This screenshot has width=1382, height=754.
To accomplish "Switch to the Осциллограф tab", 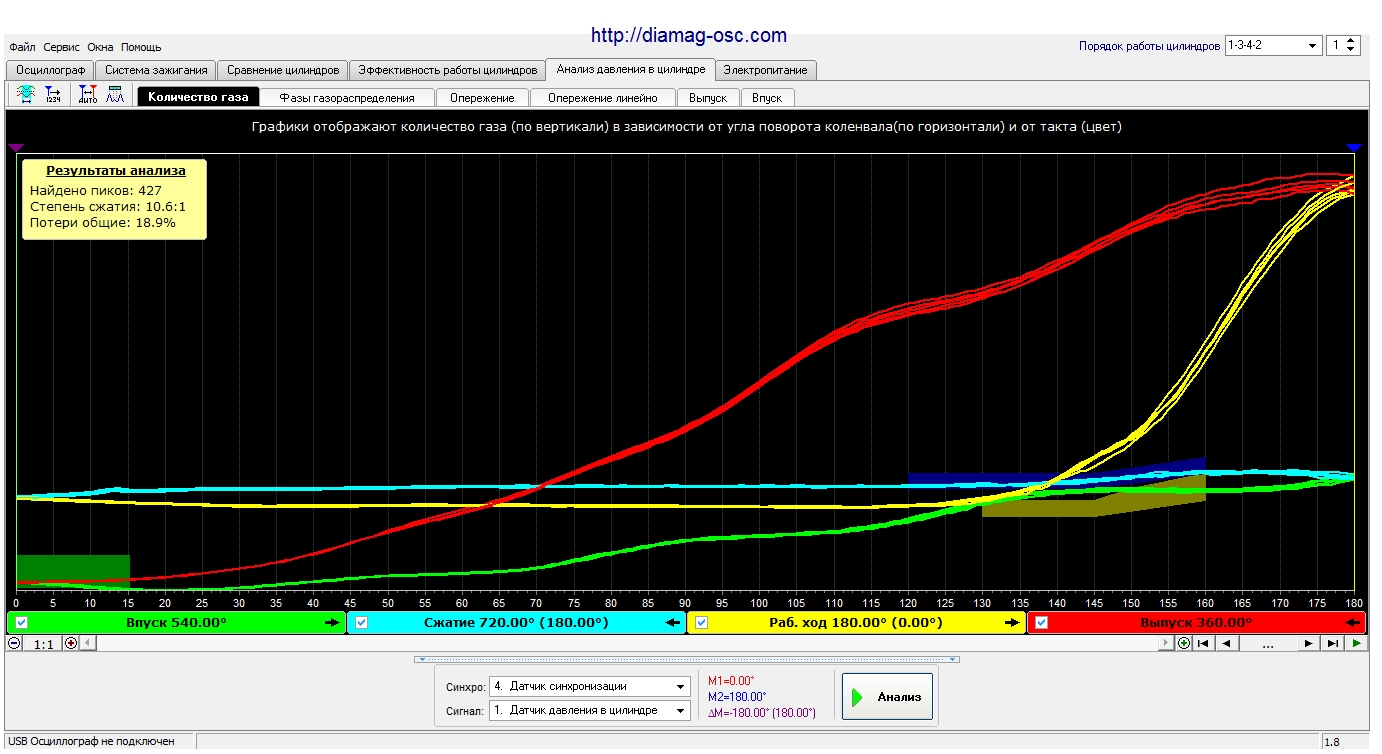I will (x=50, y=70).
